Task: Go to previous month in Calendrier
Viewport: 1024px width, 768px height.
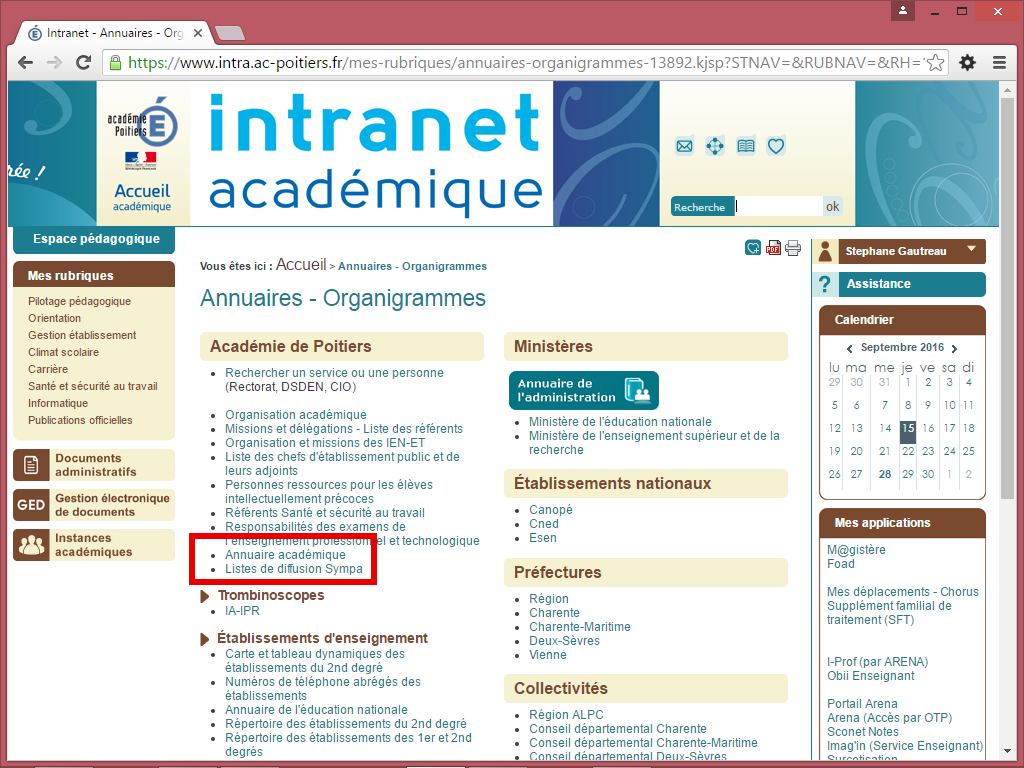Action: (850, 349)
